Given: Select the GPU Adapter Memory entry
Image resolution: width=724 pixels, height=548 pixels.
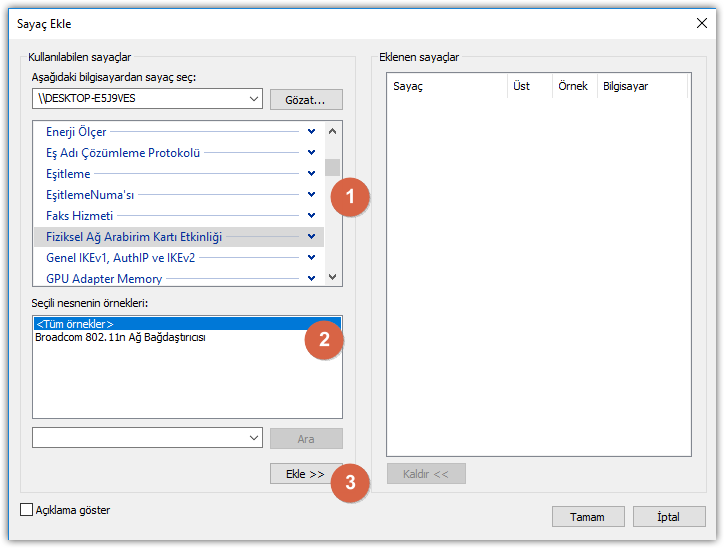Looking at the screenshot, I should (104, 279).
